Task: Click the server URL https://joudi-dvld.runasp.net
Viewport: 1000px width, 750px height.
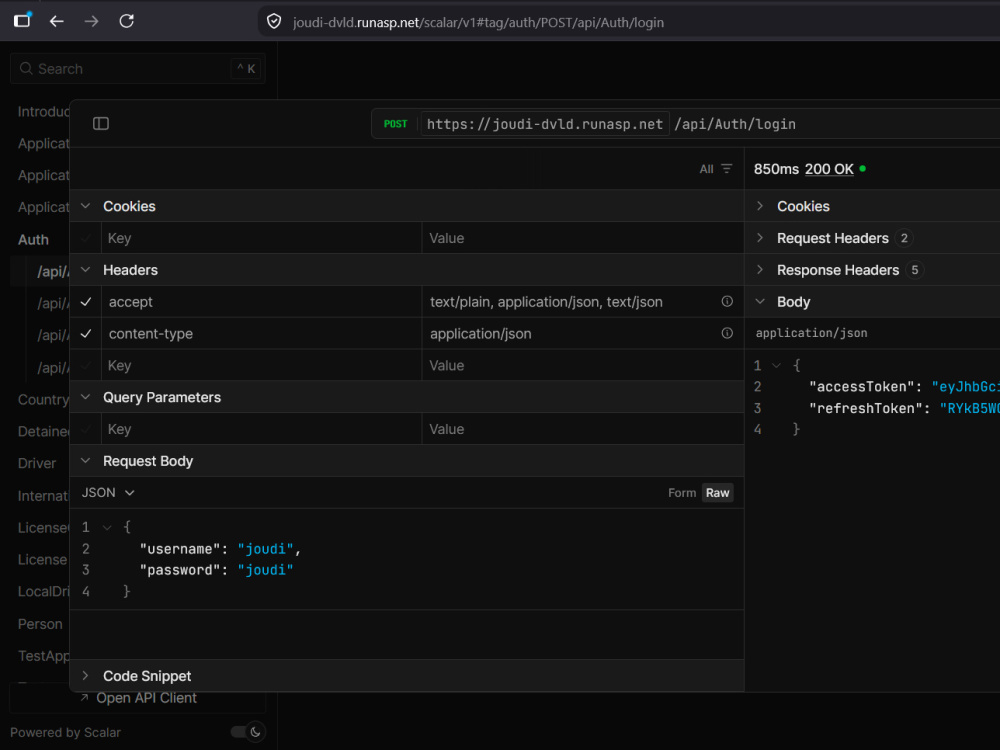Action: pos(545,124)
